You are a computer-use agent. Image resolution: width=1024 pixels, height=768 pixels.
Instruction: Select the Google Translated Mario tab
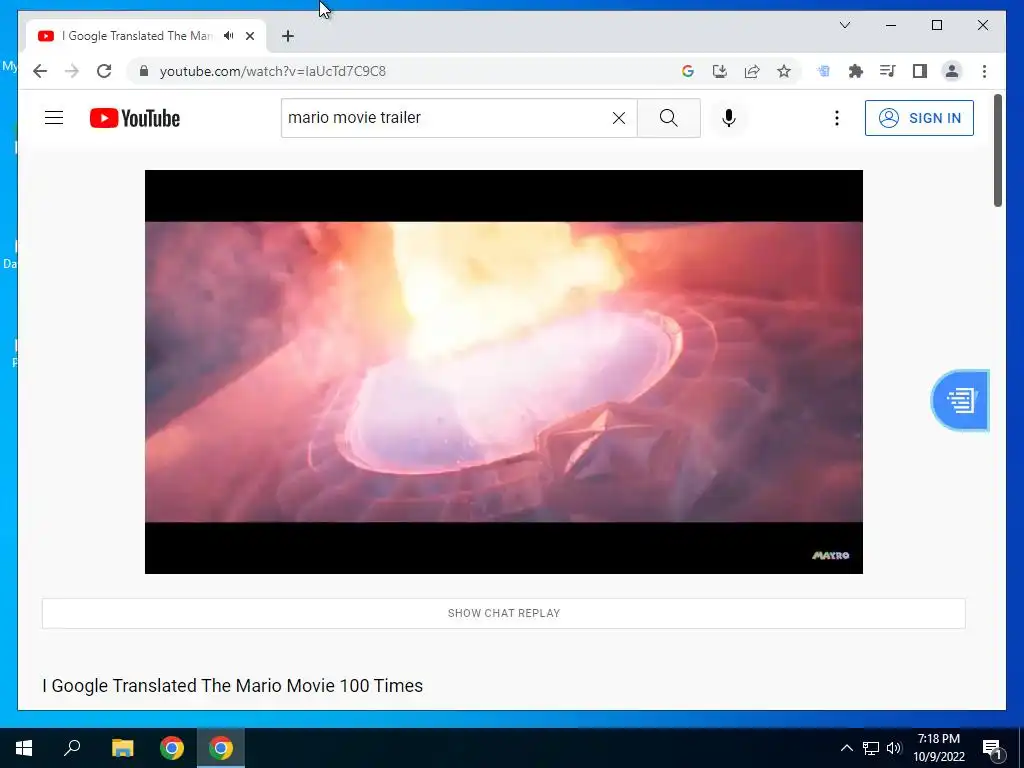coord(137,36)
